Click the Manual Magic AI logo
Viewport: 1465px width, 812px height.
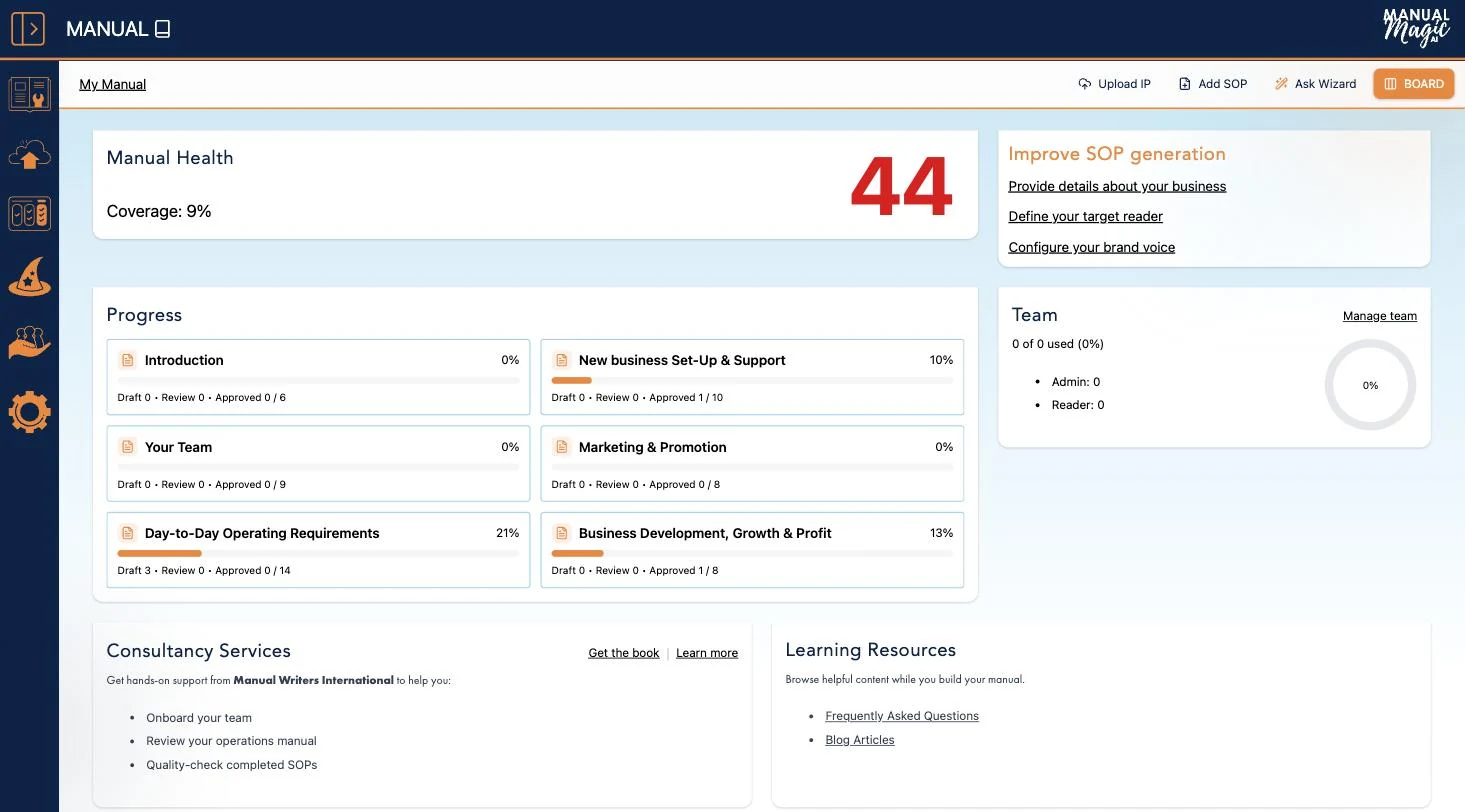pos(1416,28)
